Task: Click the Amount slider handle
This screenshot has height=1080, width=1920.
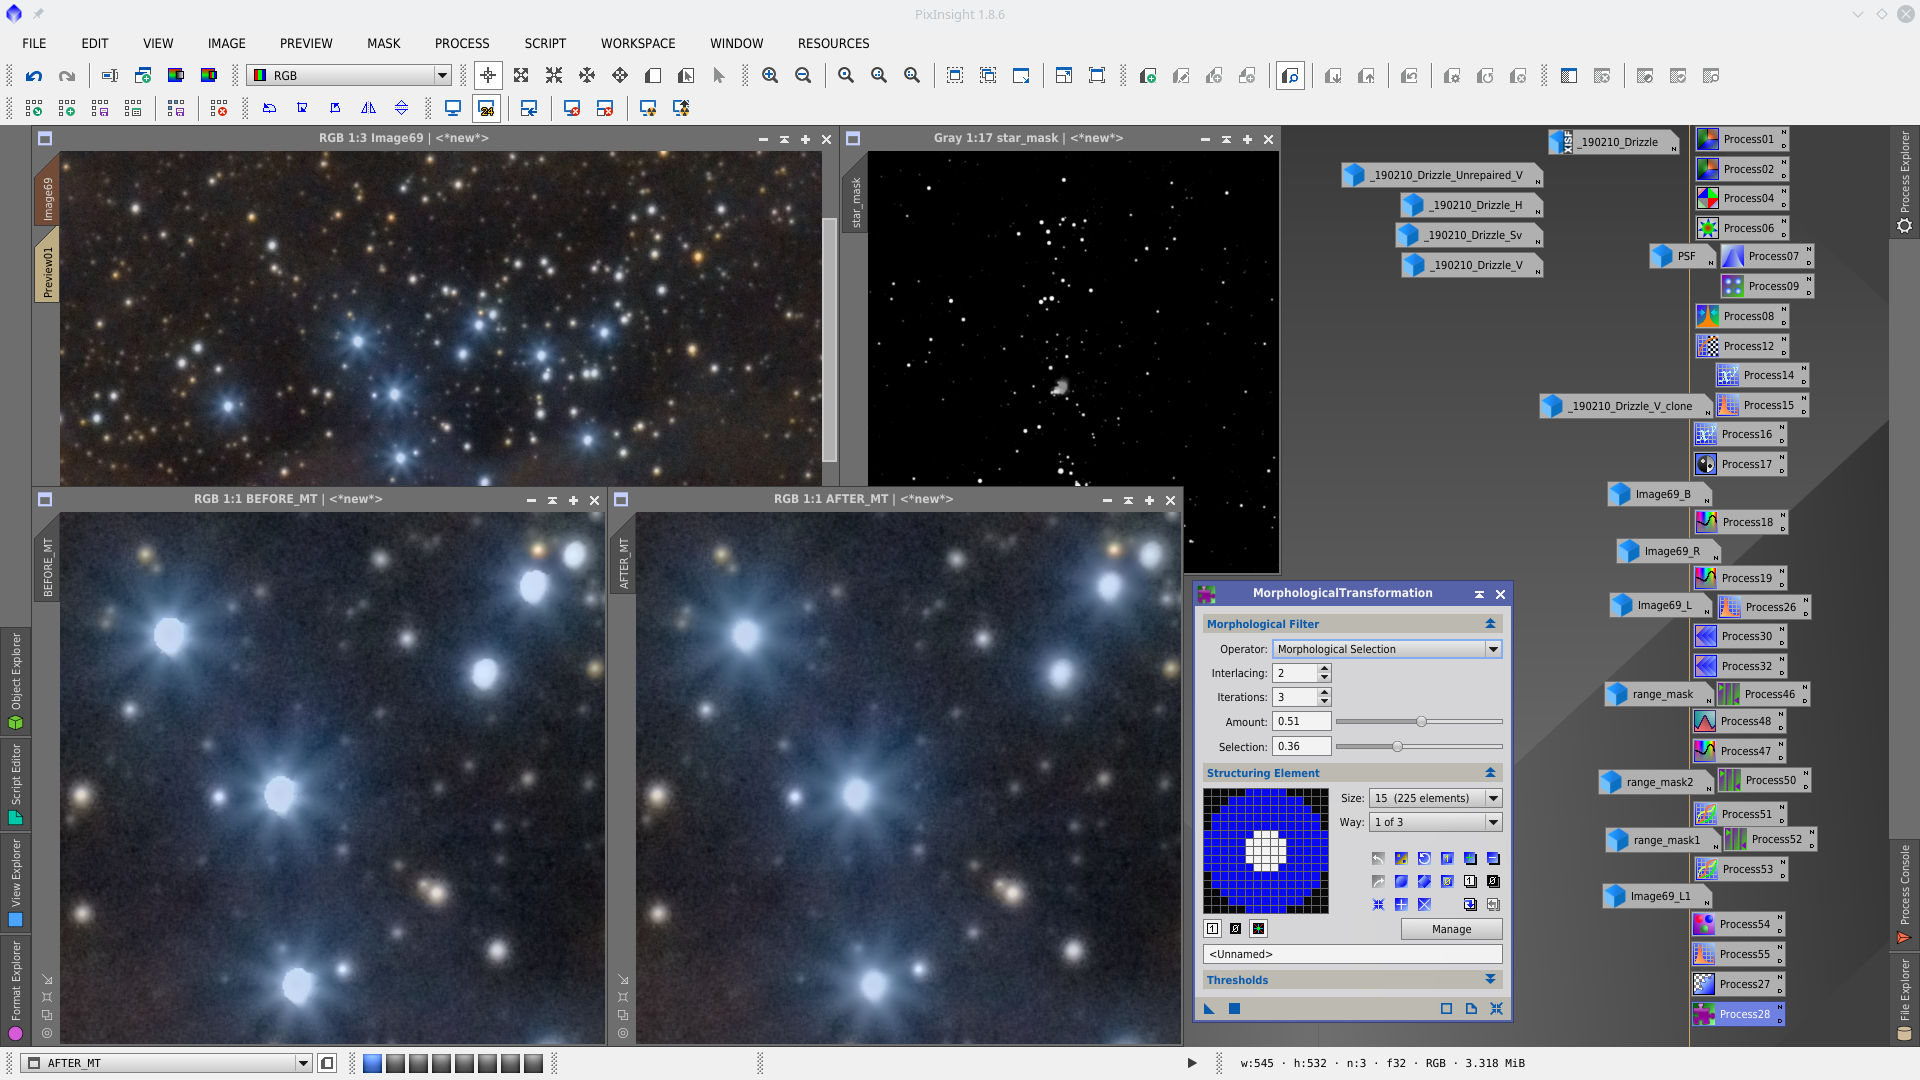Action: (x=1421, y=722)
